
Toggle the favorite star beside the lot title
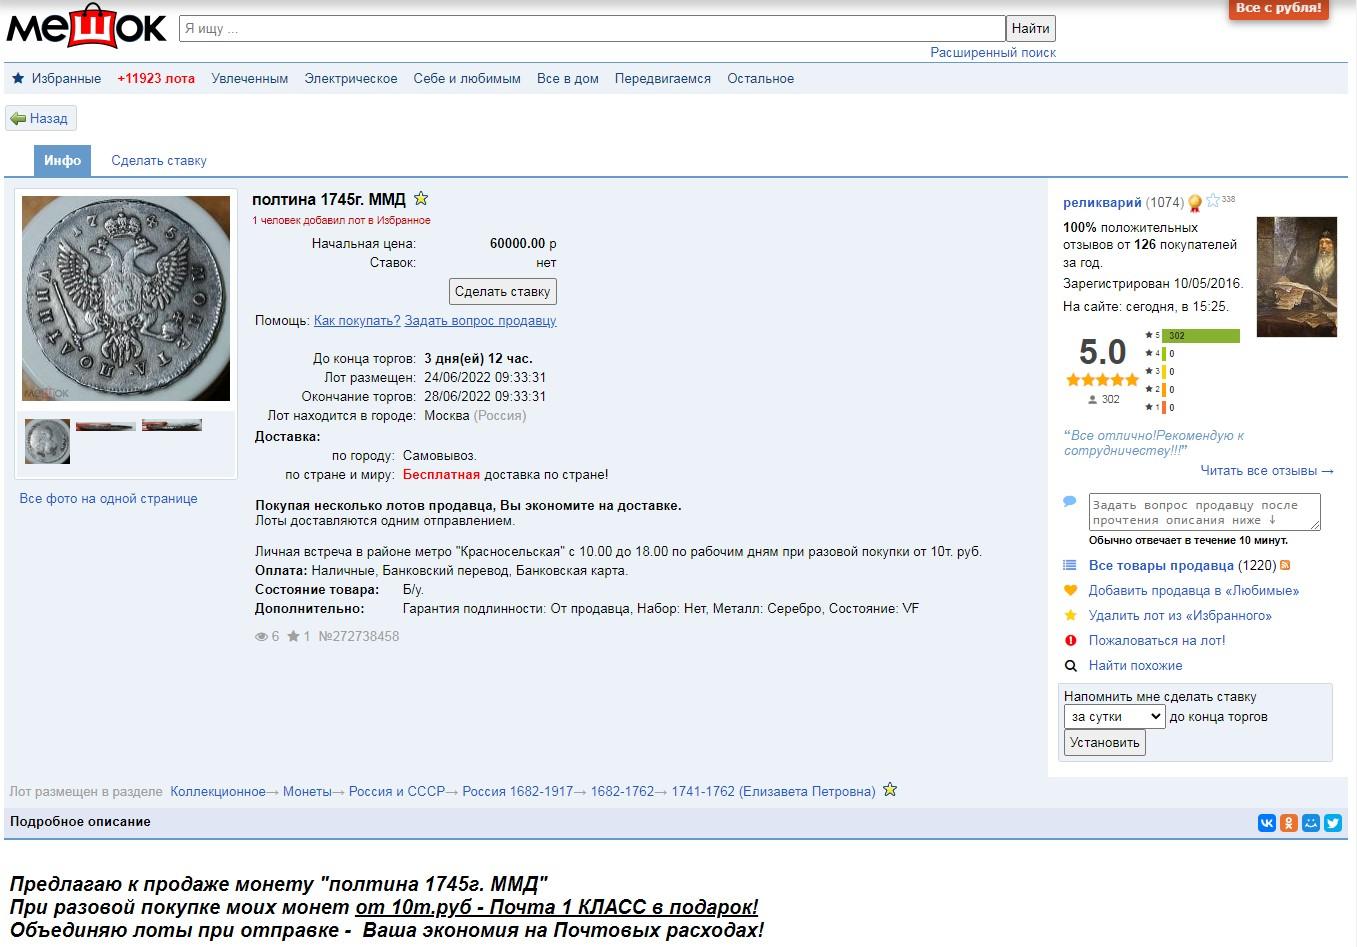click(421, 199)
